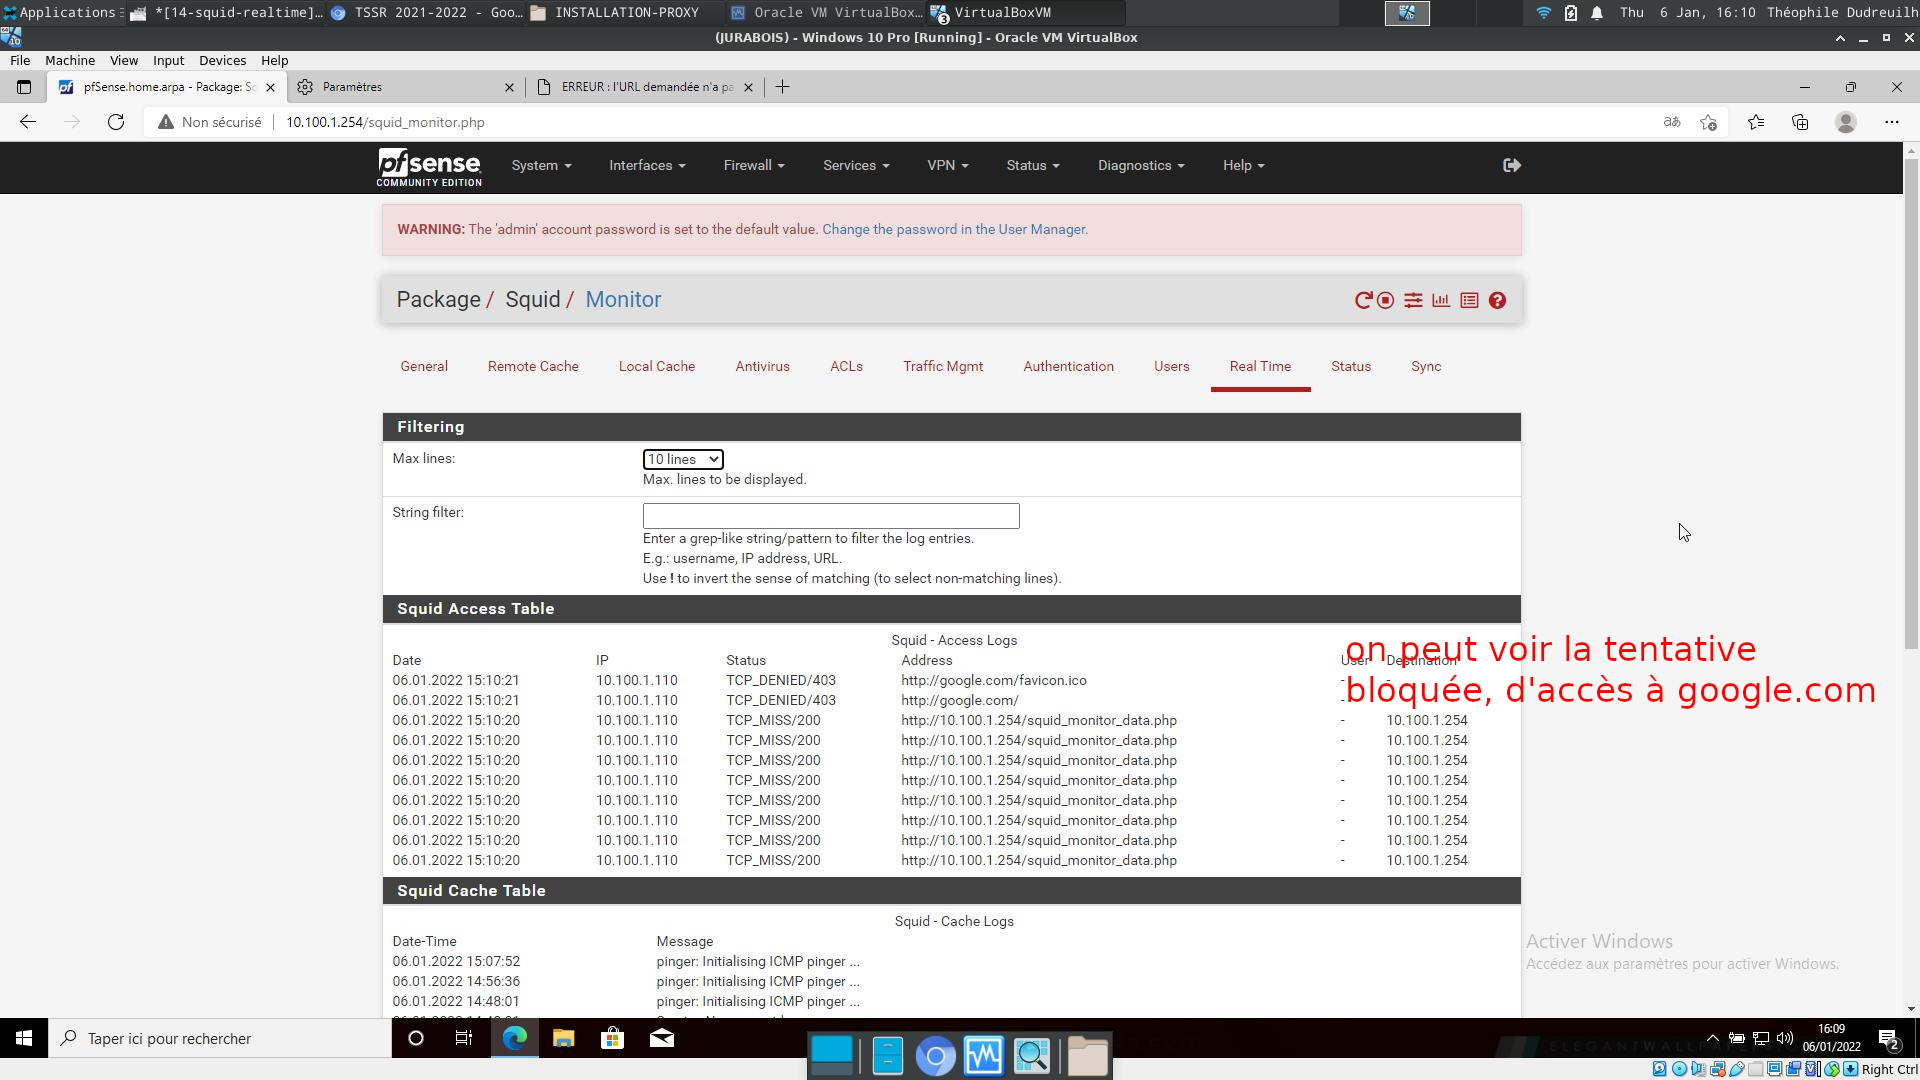Screen dimensions: 1920x1080
Task: Switch to the ACLs tab
Action: [846, 366]
